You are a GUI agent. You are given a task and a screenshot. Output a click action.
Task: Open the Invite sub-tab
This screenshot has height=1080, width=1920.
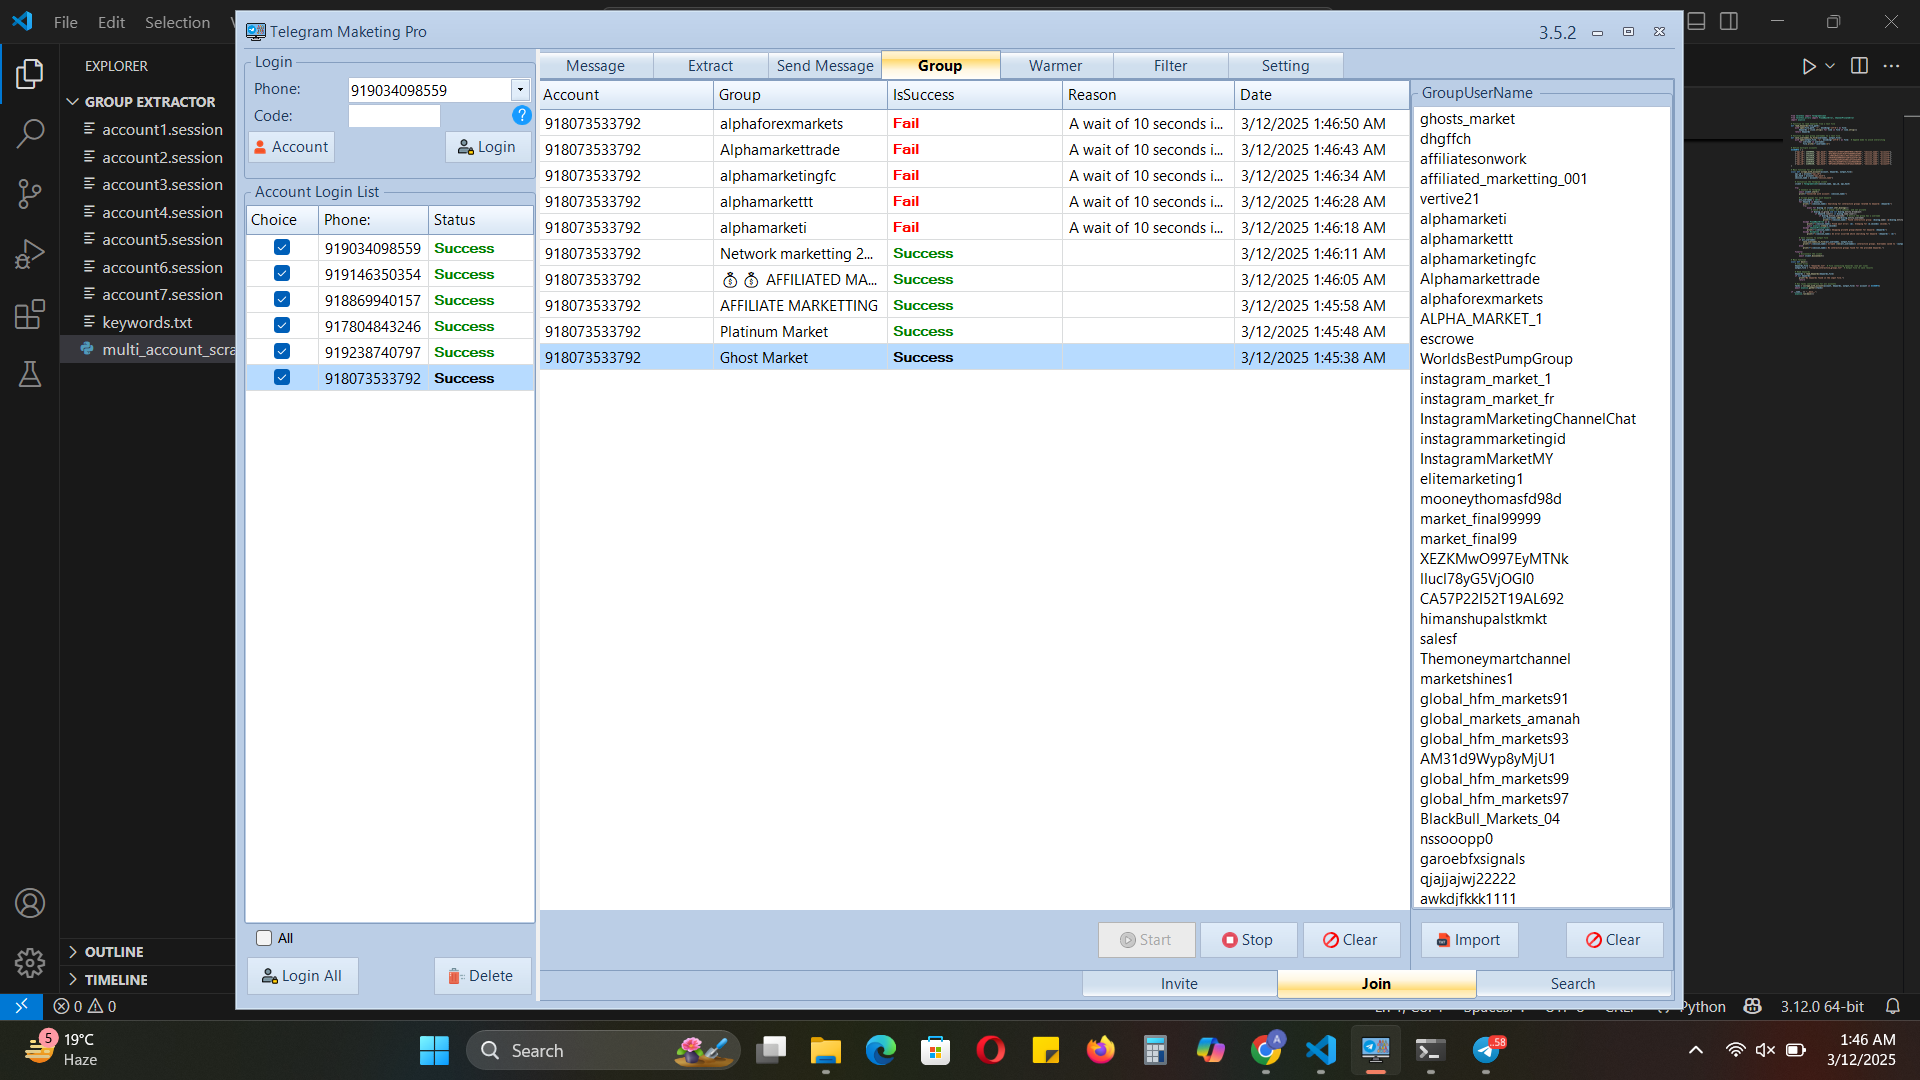(1179, 984)
